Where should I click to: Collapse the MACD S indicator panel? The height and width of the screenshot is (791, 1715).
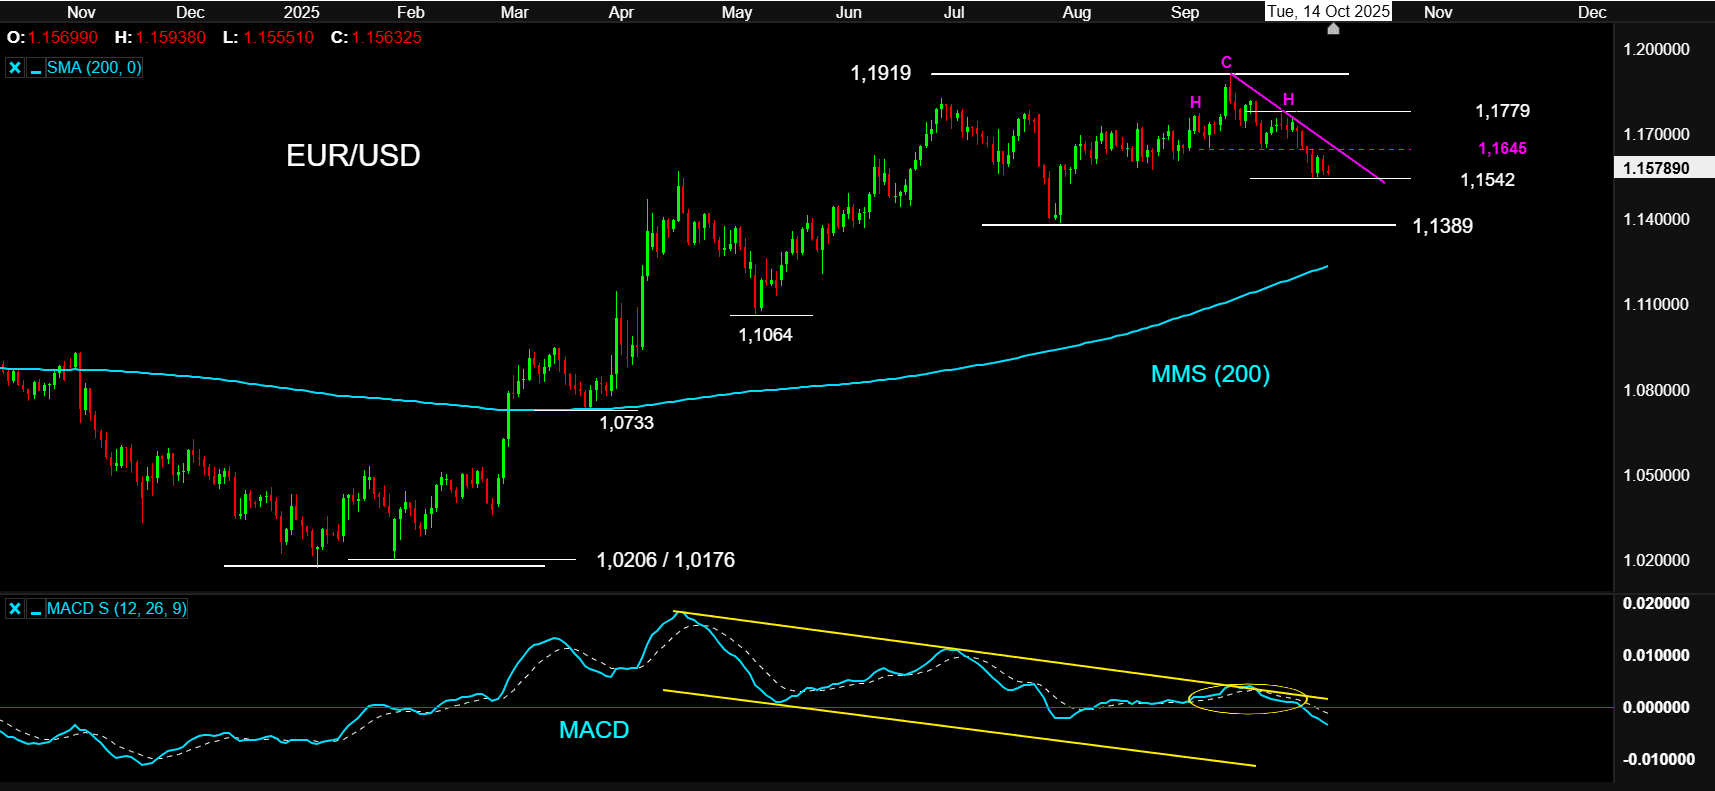click(x=36, y=609)
